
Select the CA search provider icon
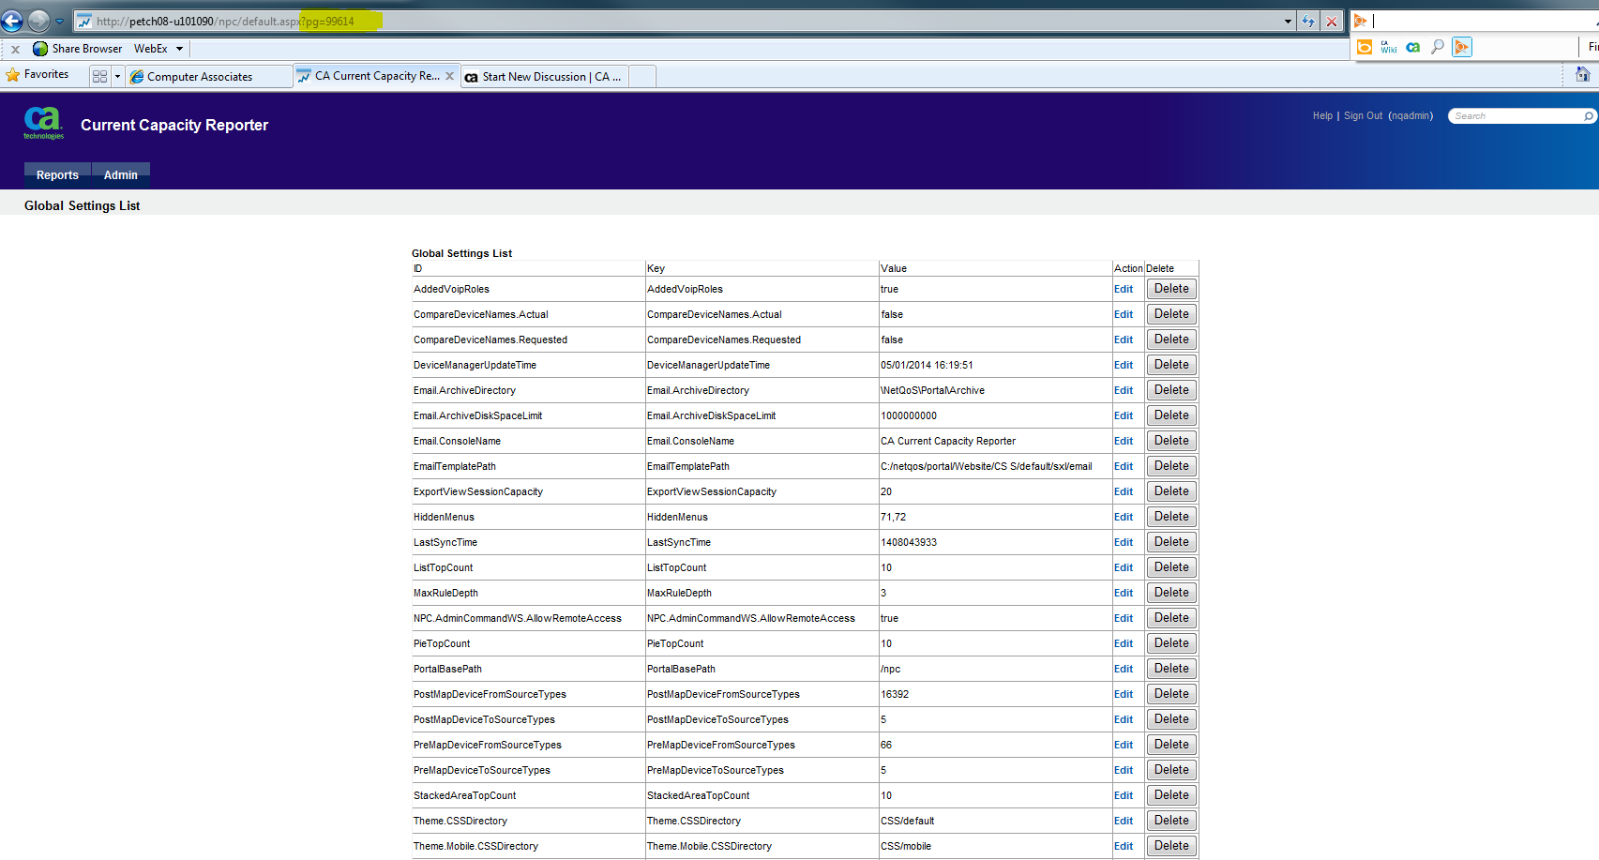(1413, 47)
